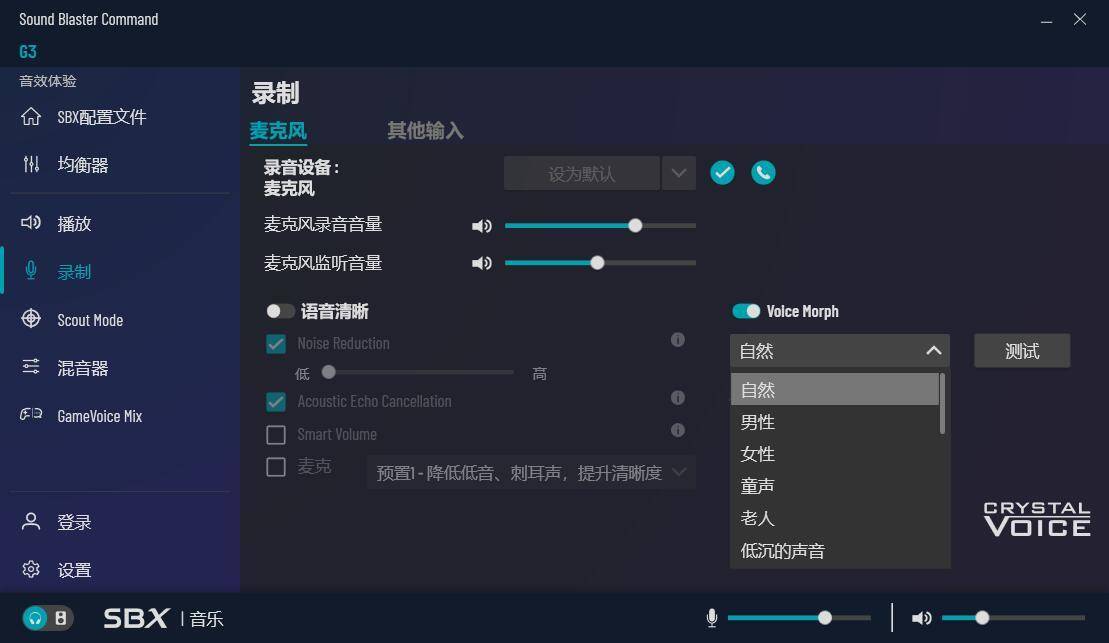Minimize the Sound Blaster Command window

click(x=1047, y=20)
